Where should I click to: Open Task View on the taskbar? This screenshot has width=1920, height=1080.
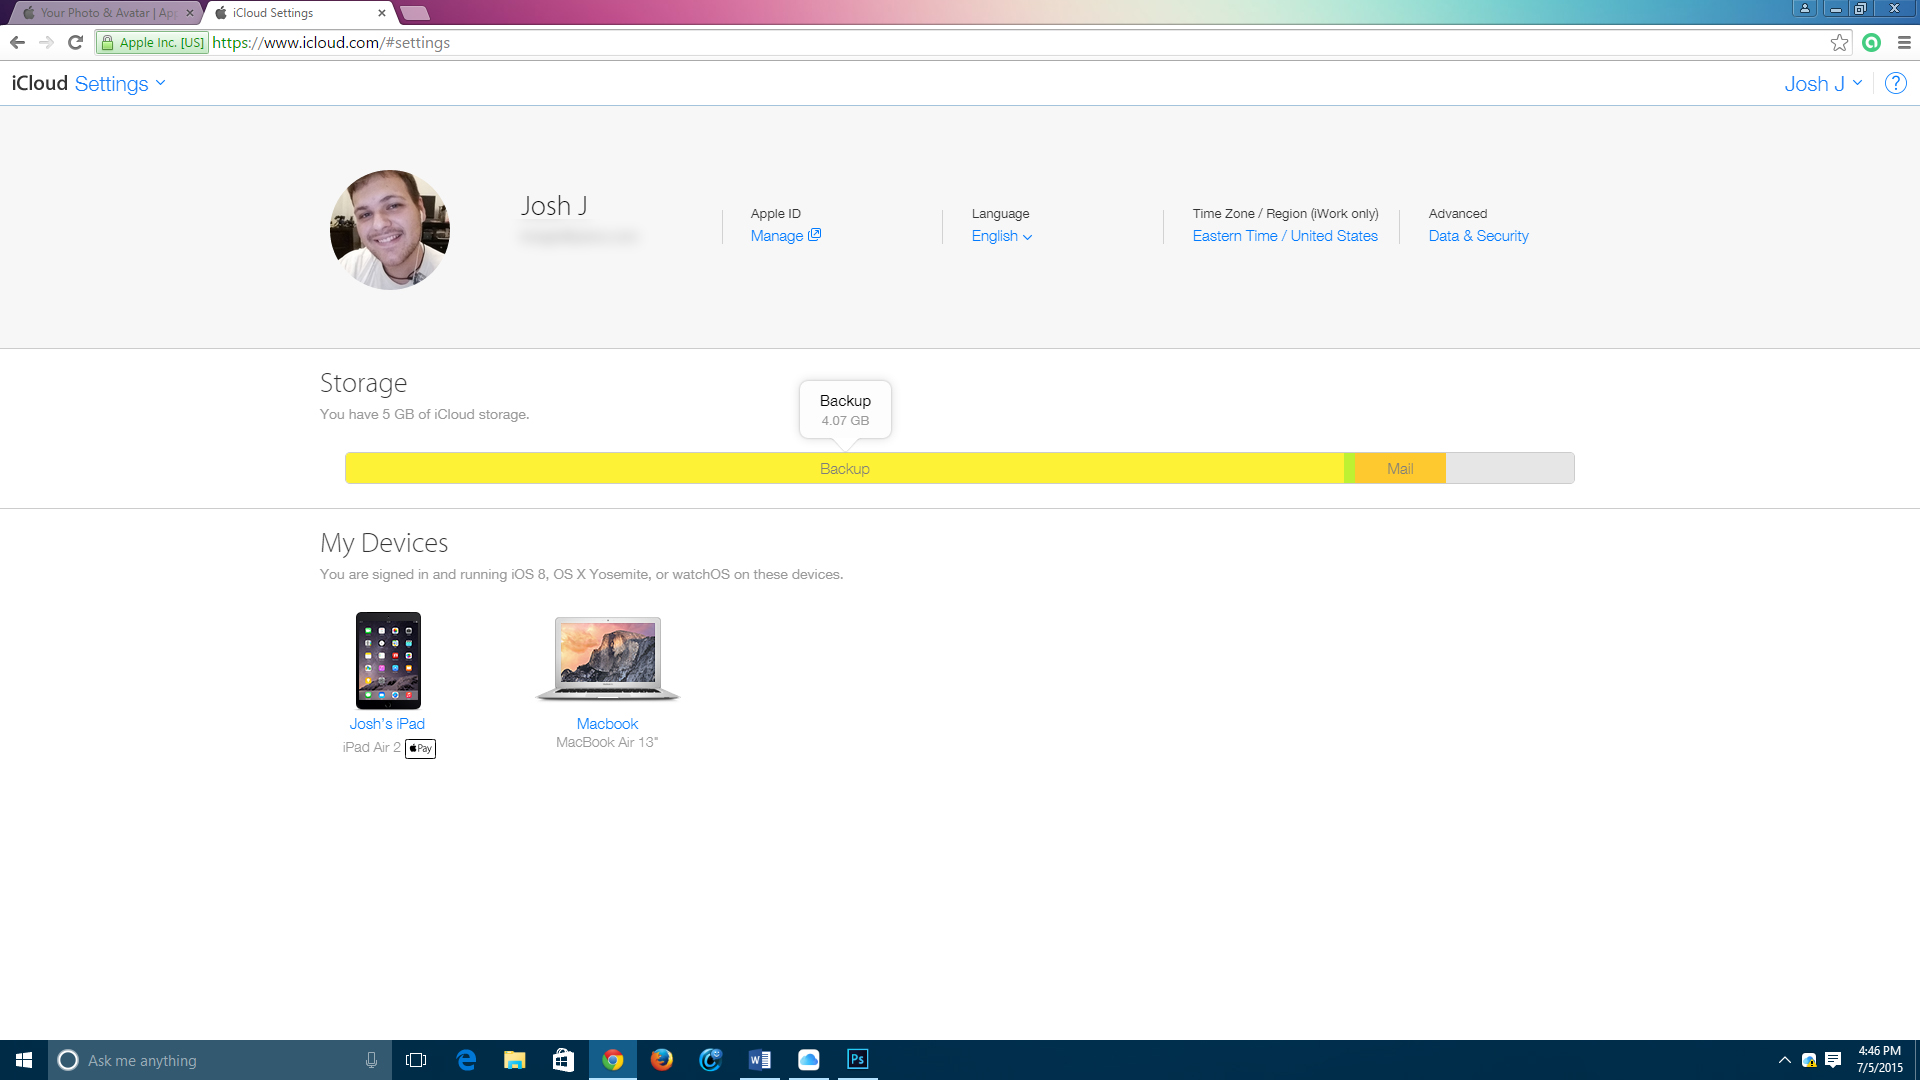click(416, 1060)
